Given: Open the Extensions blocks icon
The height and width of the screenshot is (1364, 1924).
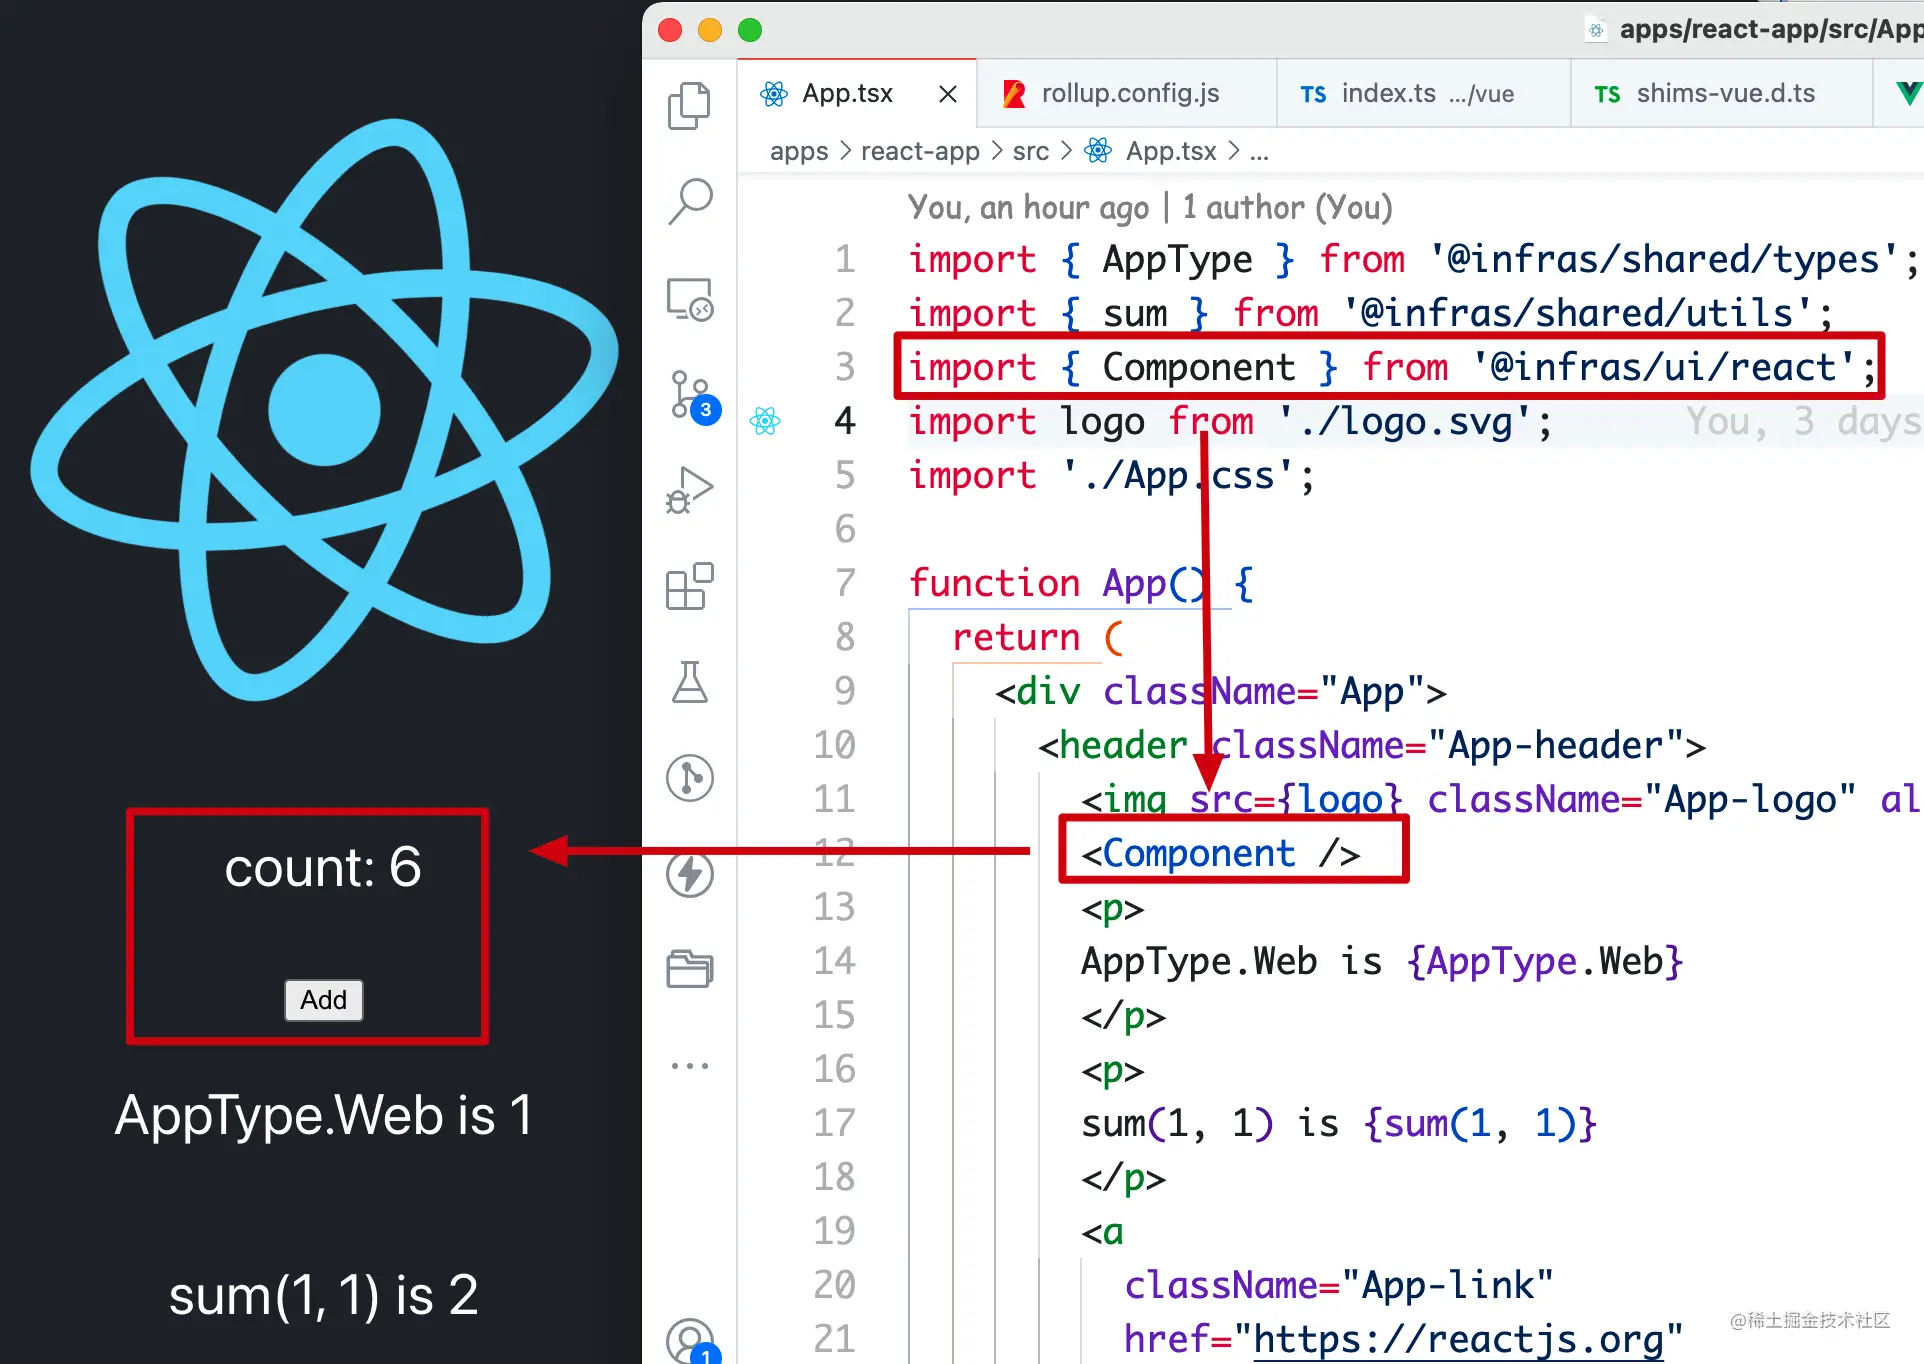Looking at the screenshot, I should 689,586.
